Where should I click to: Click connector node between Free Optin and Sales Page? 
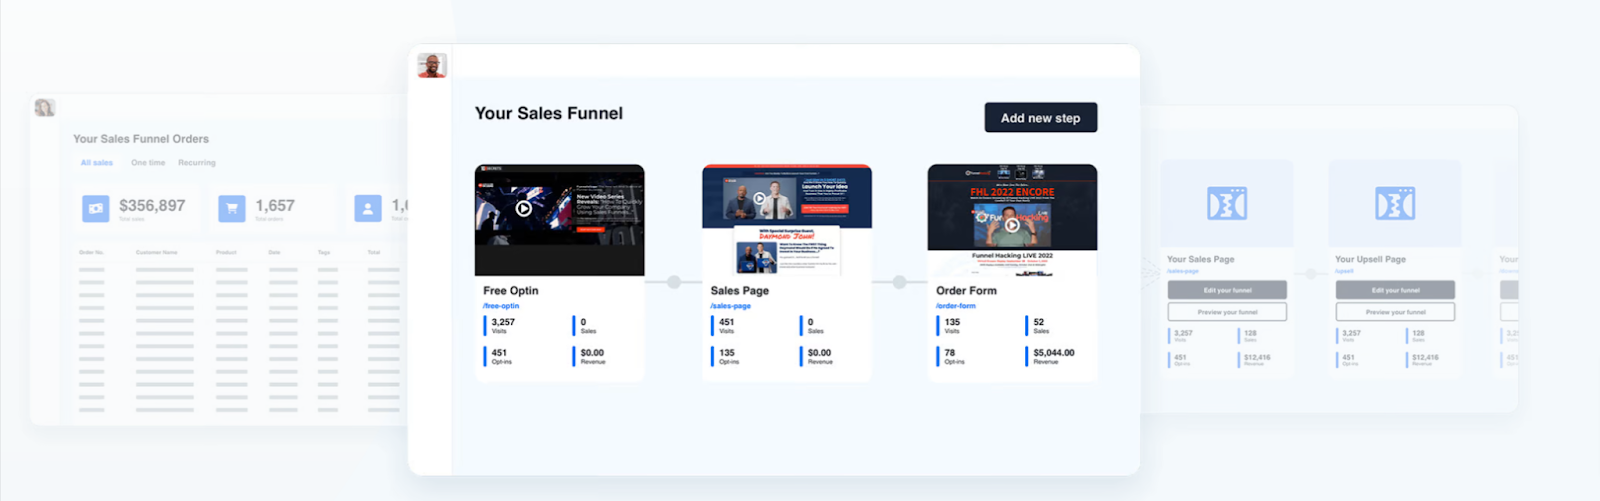[674, 282]
